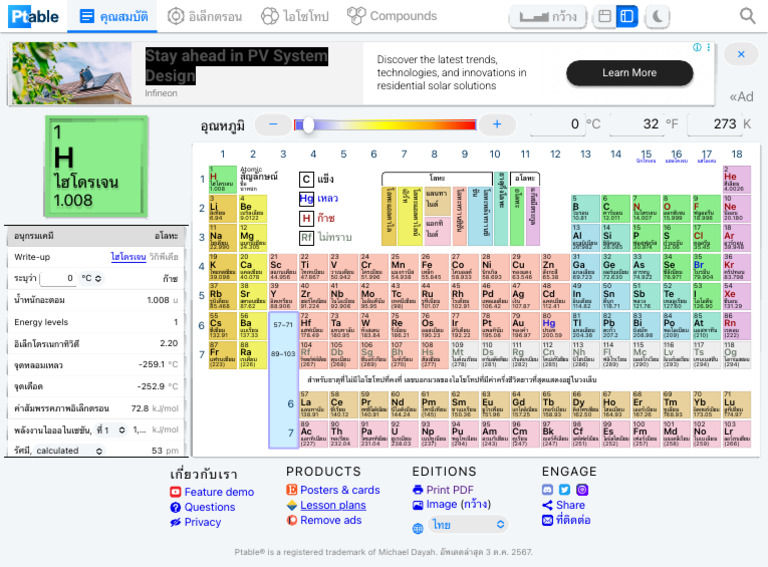This screenshot has height=567, width=768.
Task: Select the Carbon element cell
Action: coord(616,209)
